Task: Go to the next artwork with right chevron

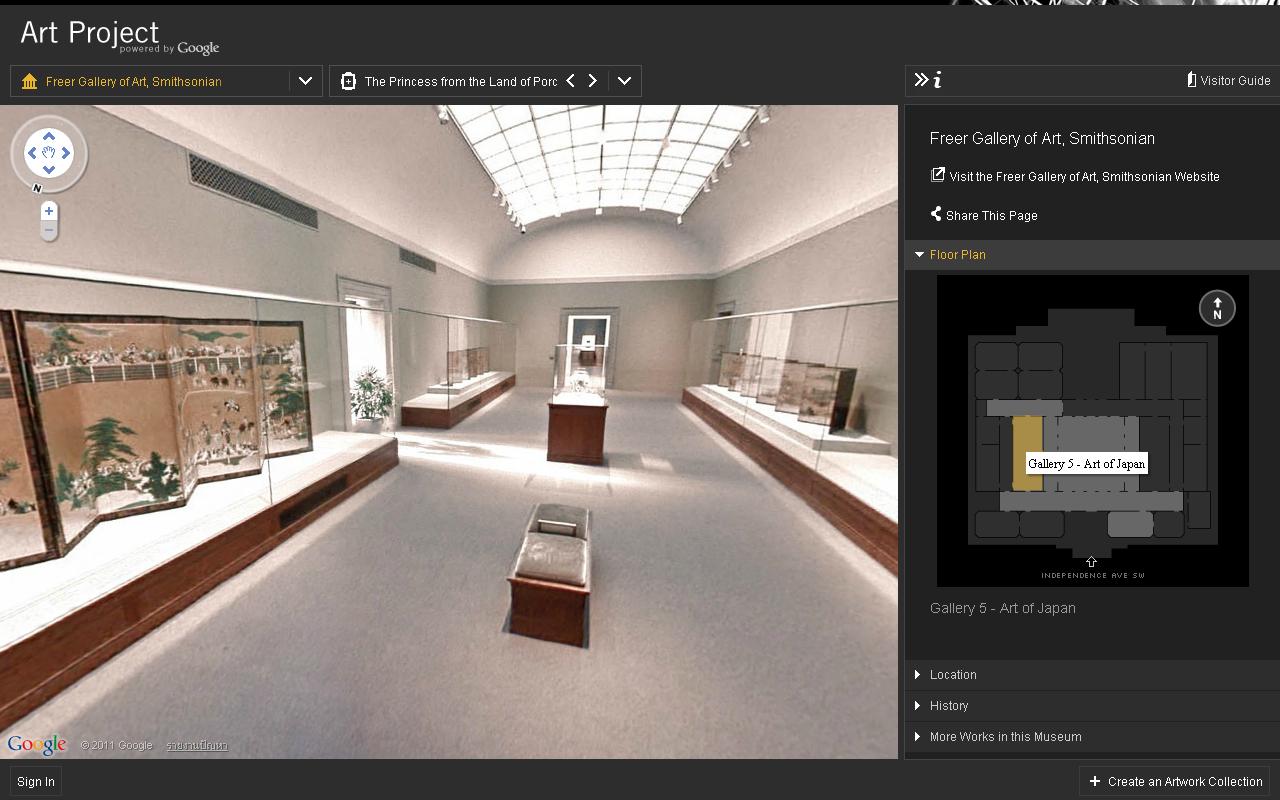Action: 592,81
